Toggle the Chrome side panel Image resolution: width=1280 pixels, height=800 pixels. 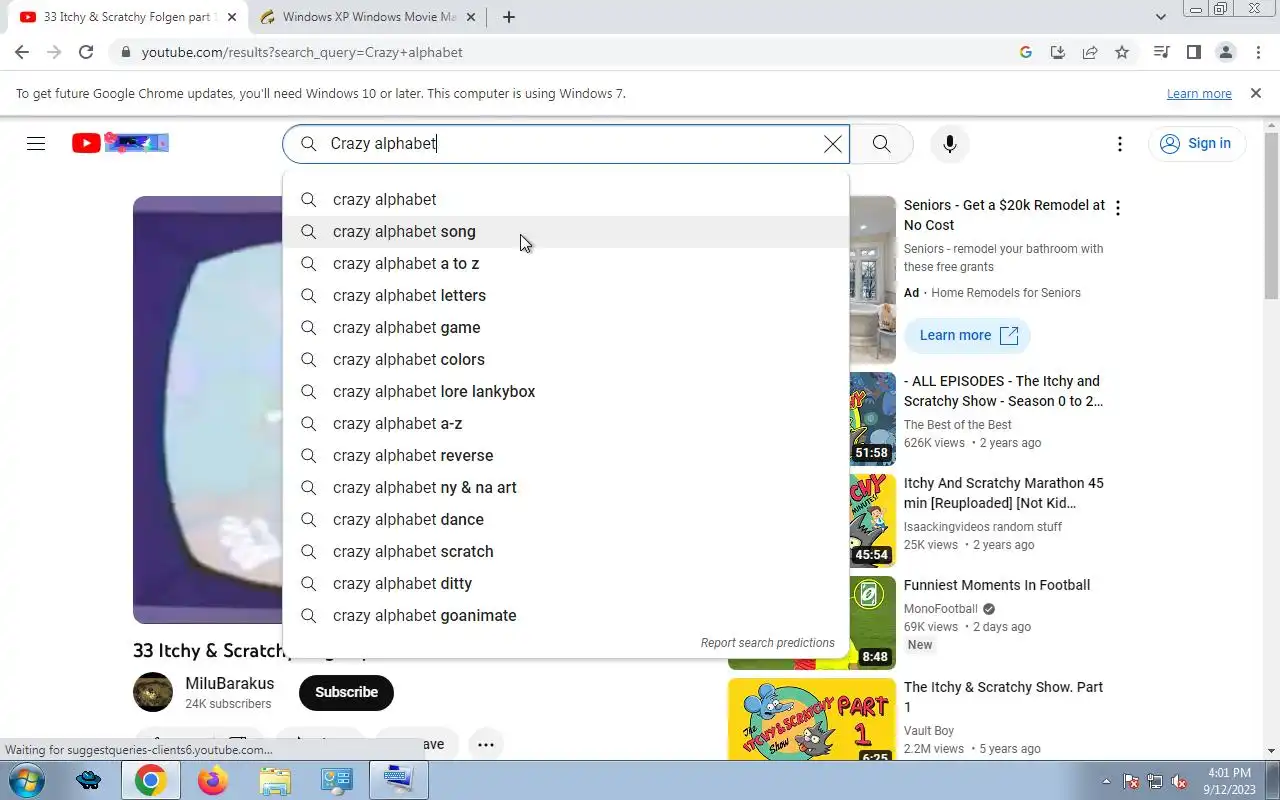pos(1193,52)
